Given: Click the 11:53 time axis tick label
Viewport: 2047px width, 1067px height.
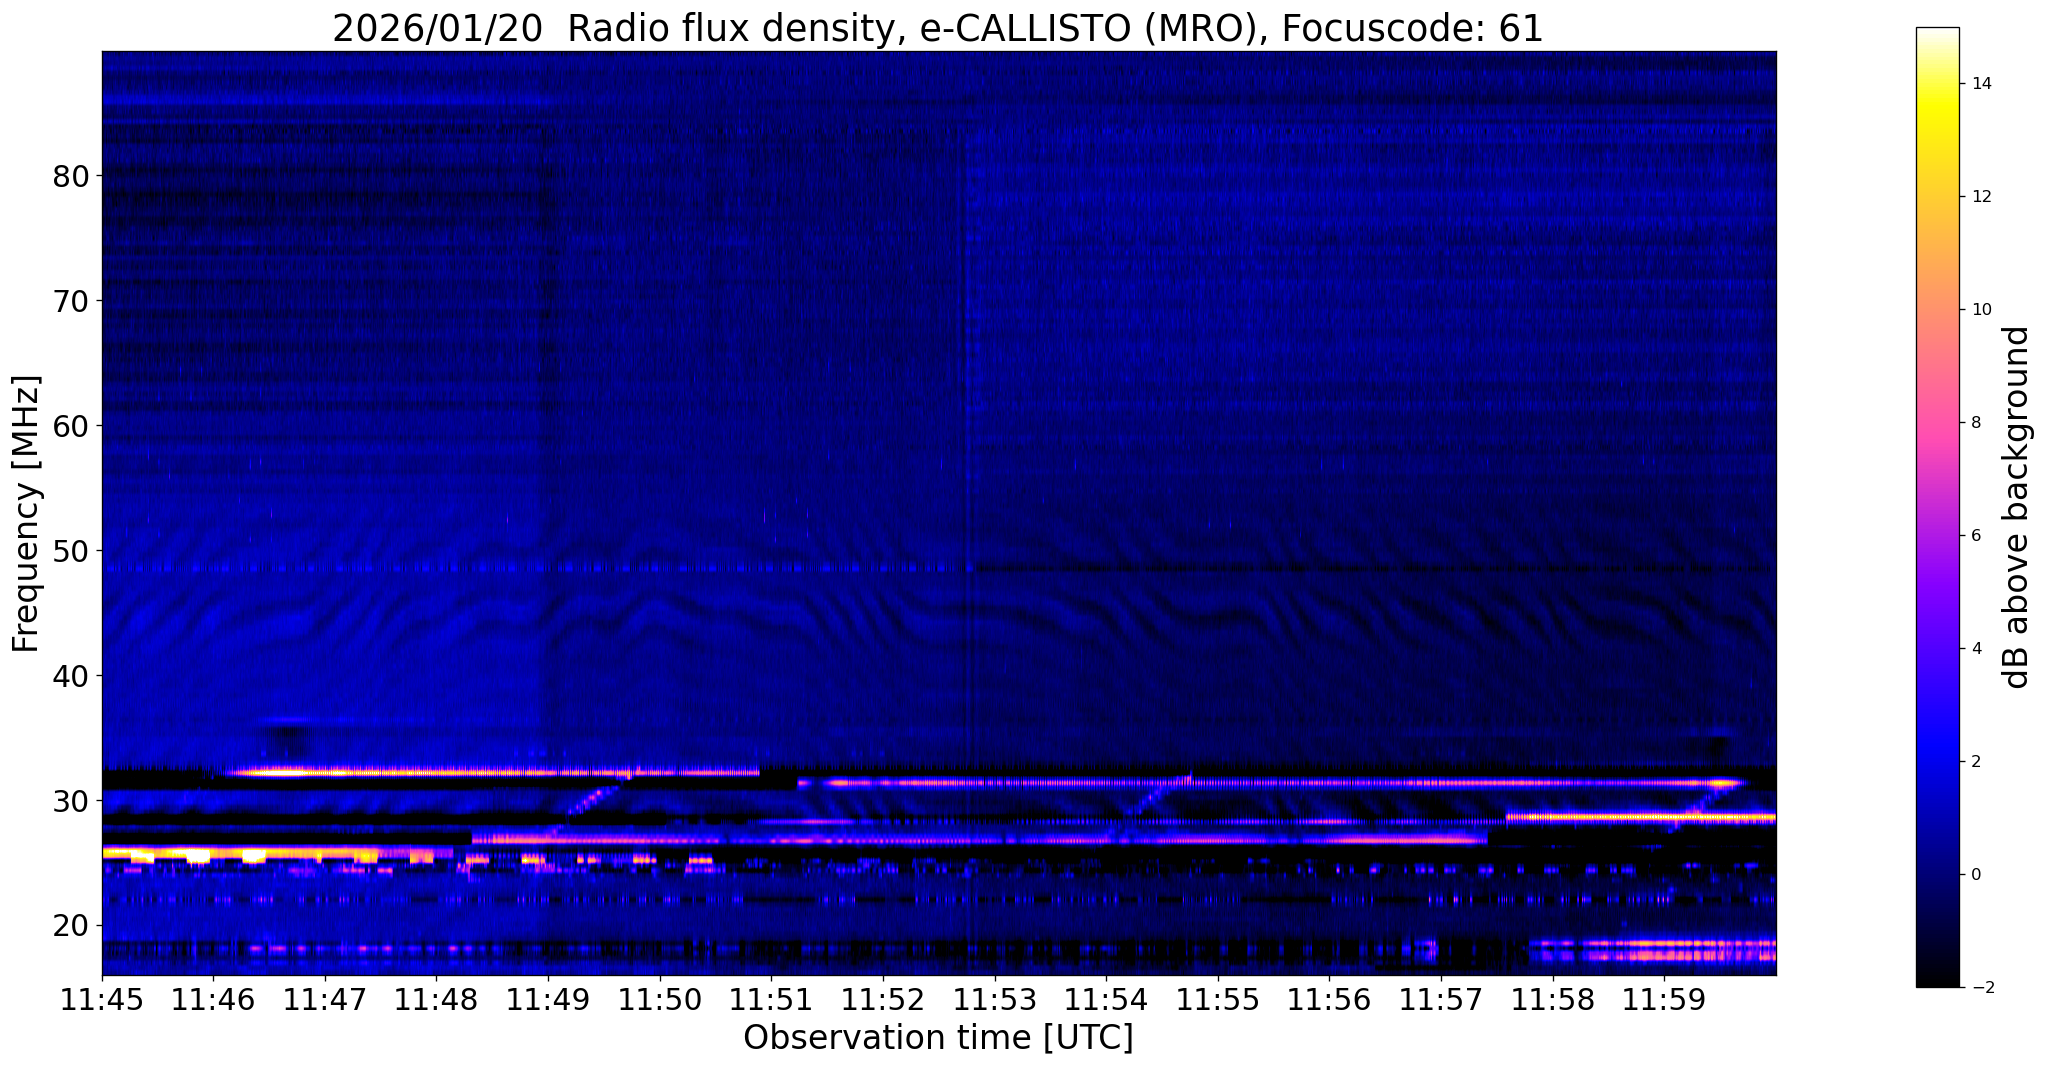Looking at the screenshot, I should [993, 1000].
